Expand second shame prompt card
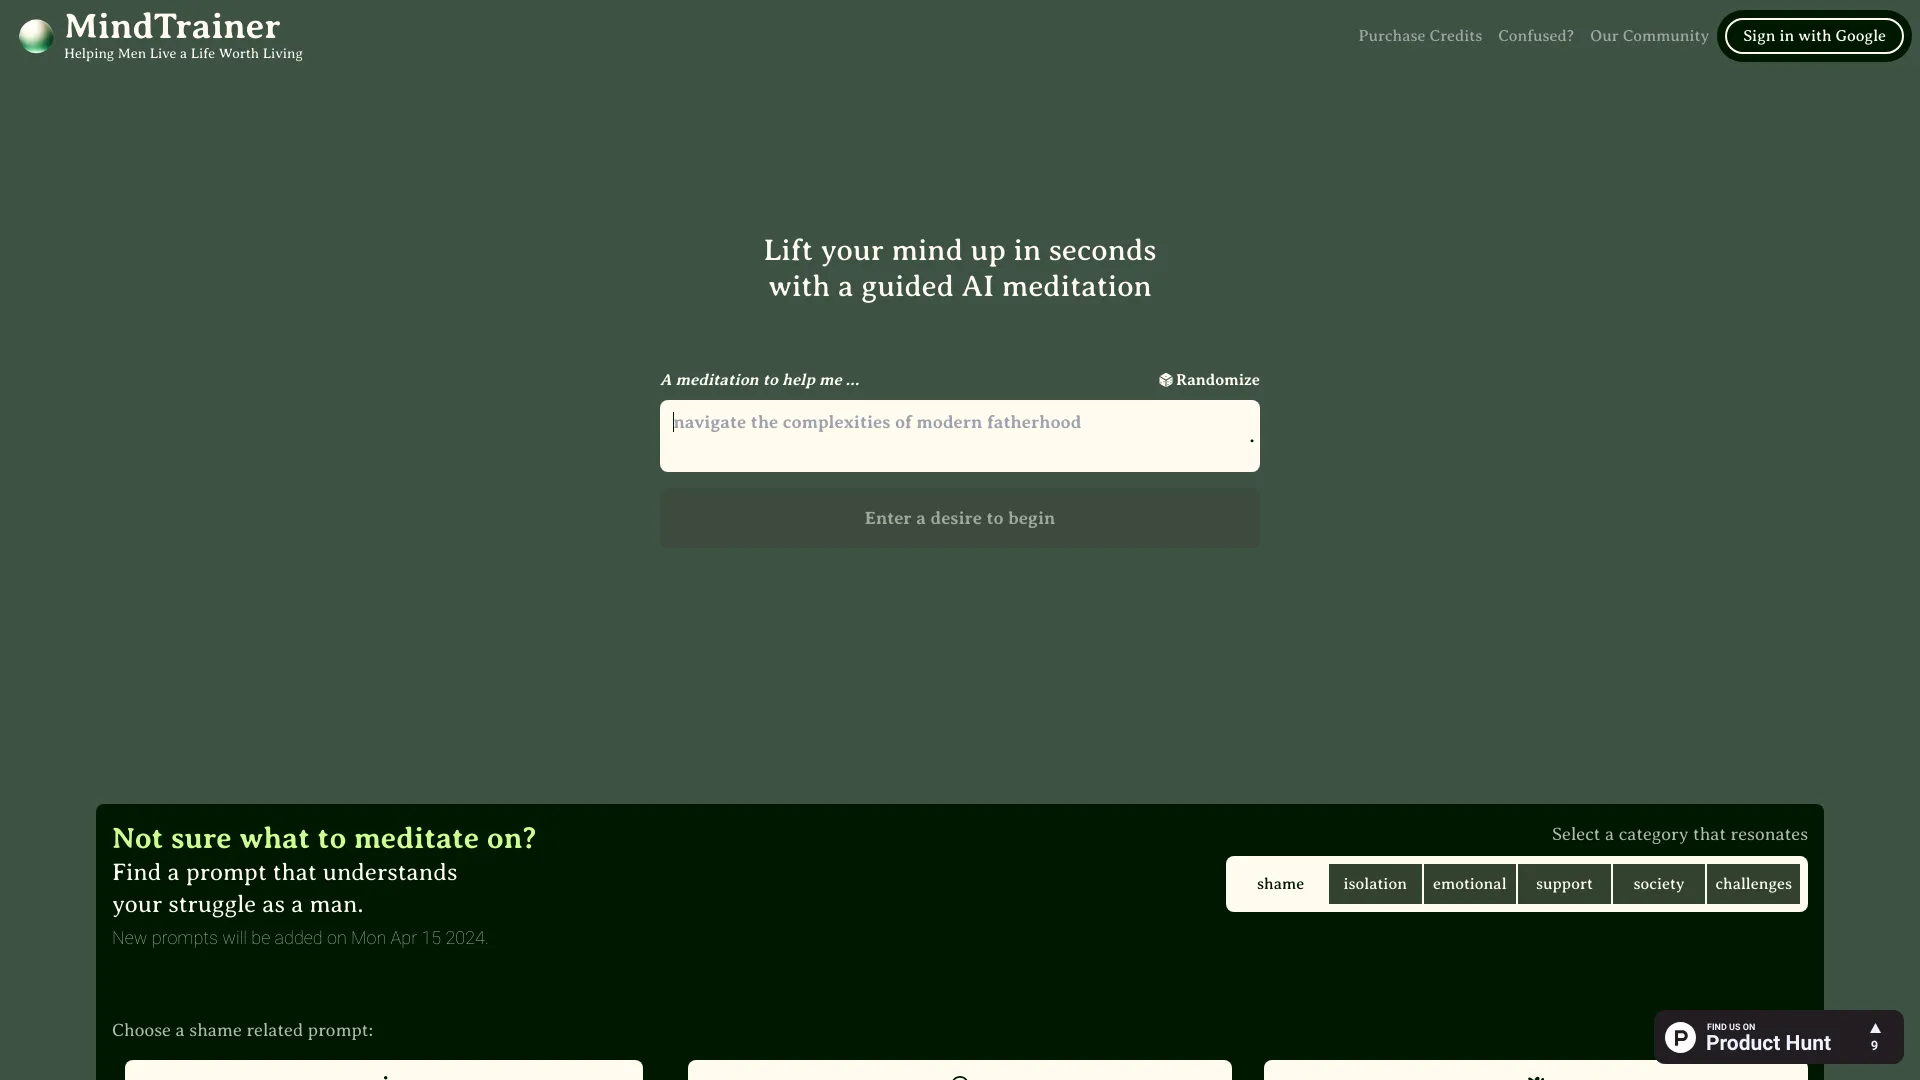The height and width of the screenshot is (1080, 1920). coord(960,1069)
